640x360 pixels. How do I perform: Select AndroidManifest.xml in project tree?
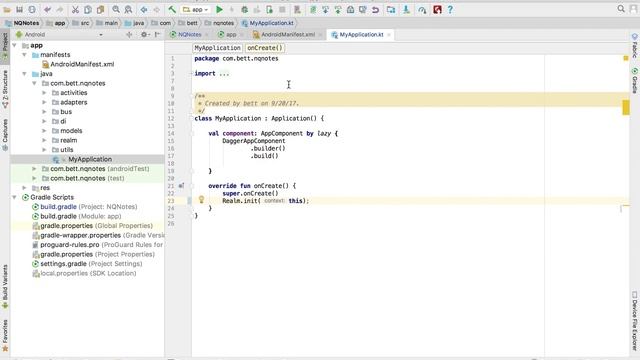pos(78,64)
